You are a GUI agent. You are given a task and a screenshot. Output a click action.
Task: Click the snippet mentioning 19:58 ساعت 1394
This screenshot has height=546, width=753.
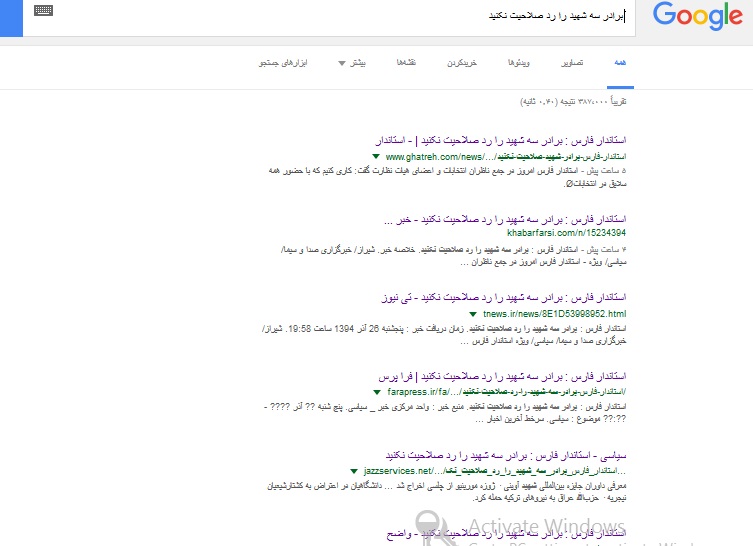click(x=444, y=335)
